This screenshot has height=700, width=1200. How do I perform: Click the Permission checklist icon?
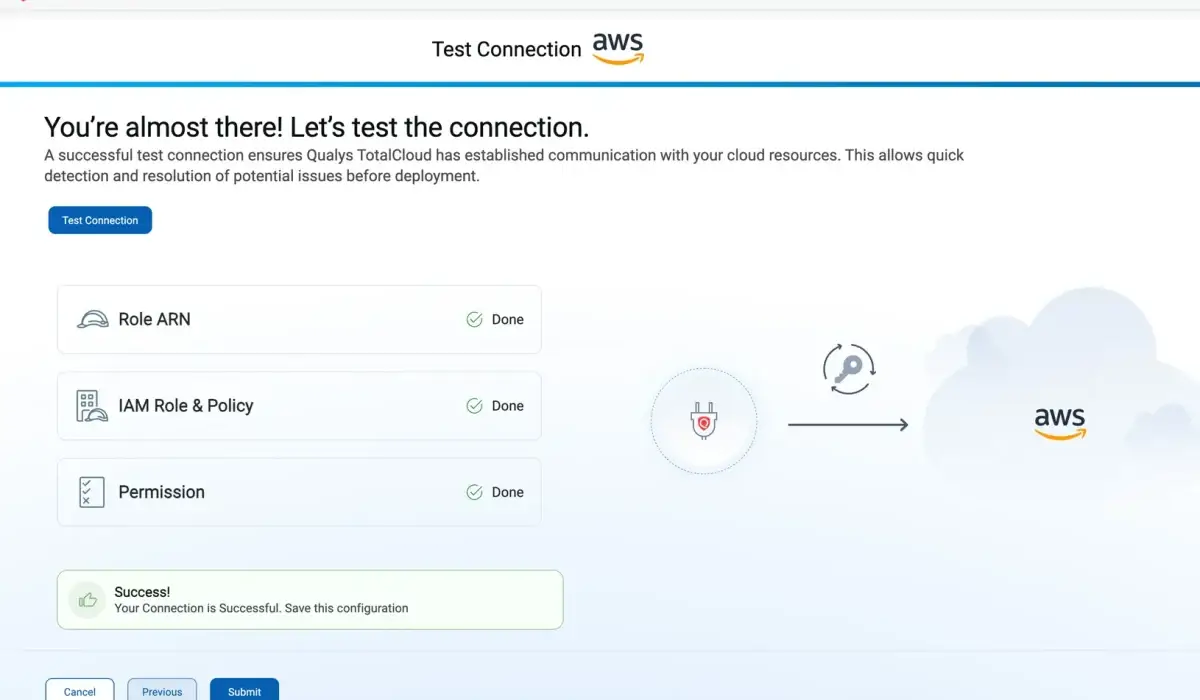tap(91, 492)
